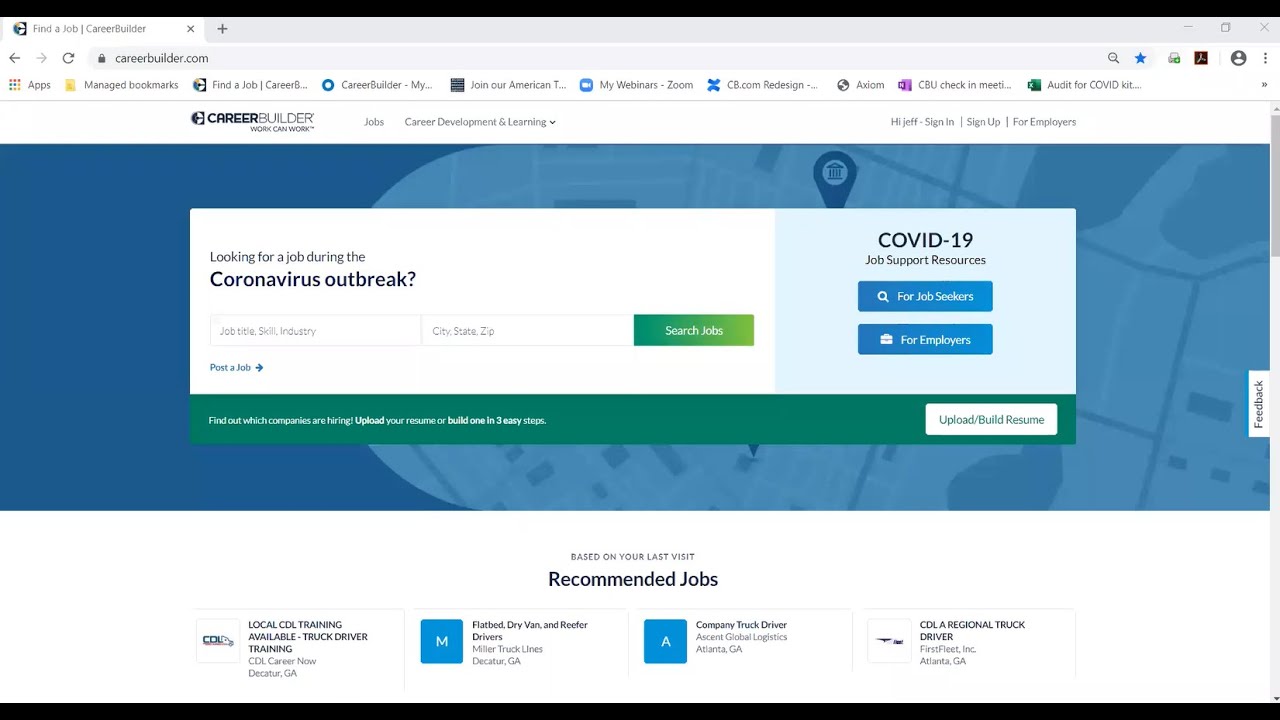Open the zoom magnifier icon in address bar
The image size is (1280, 720).
pyautogui.click(x=1113, y=58)
